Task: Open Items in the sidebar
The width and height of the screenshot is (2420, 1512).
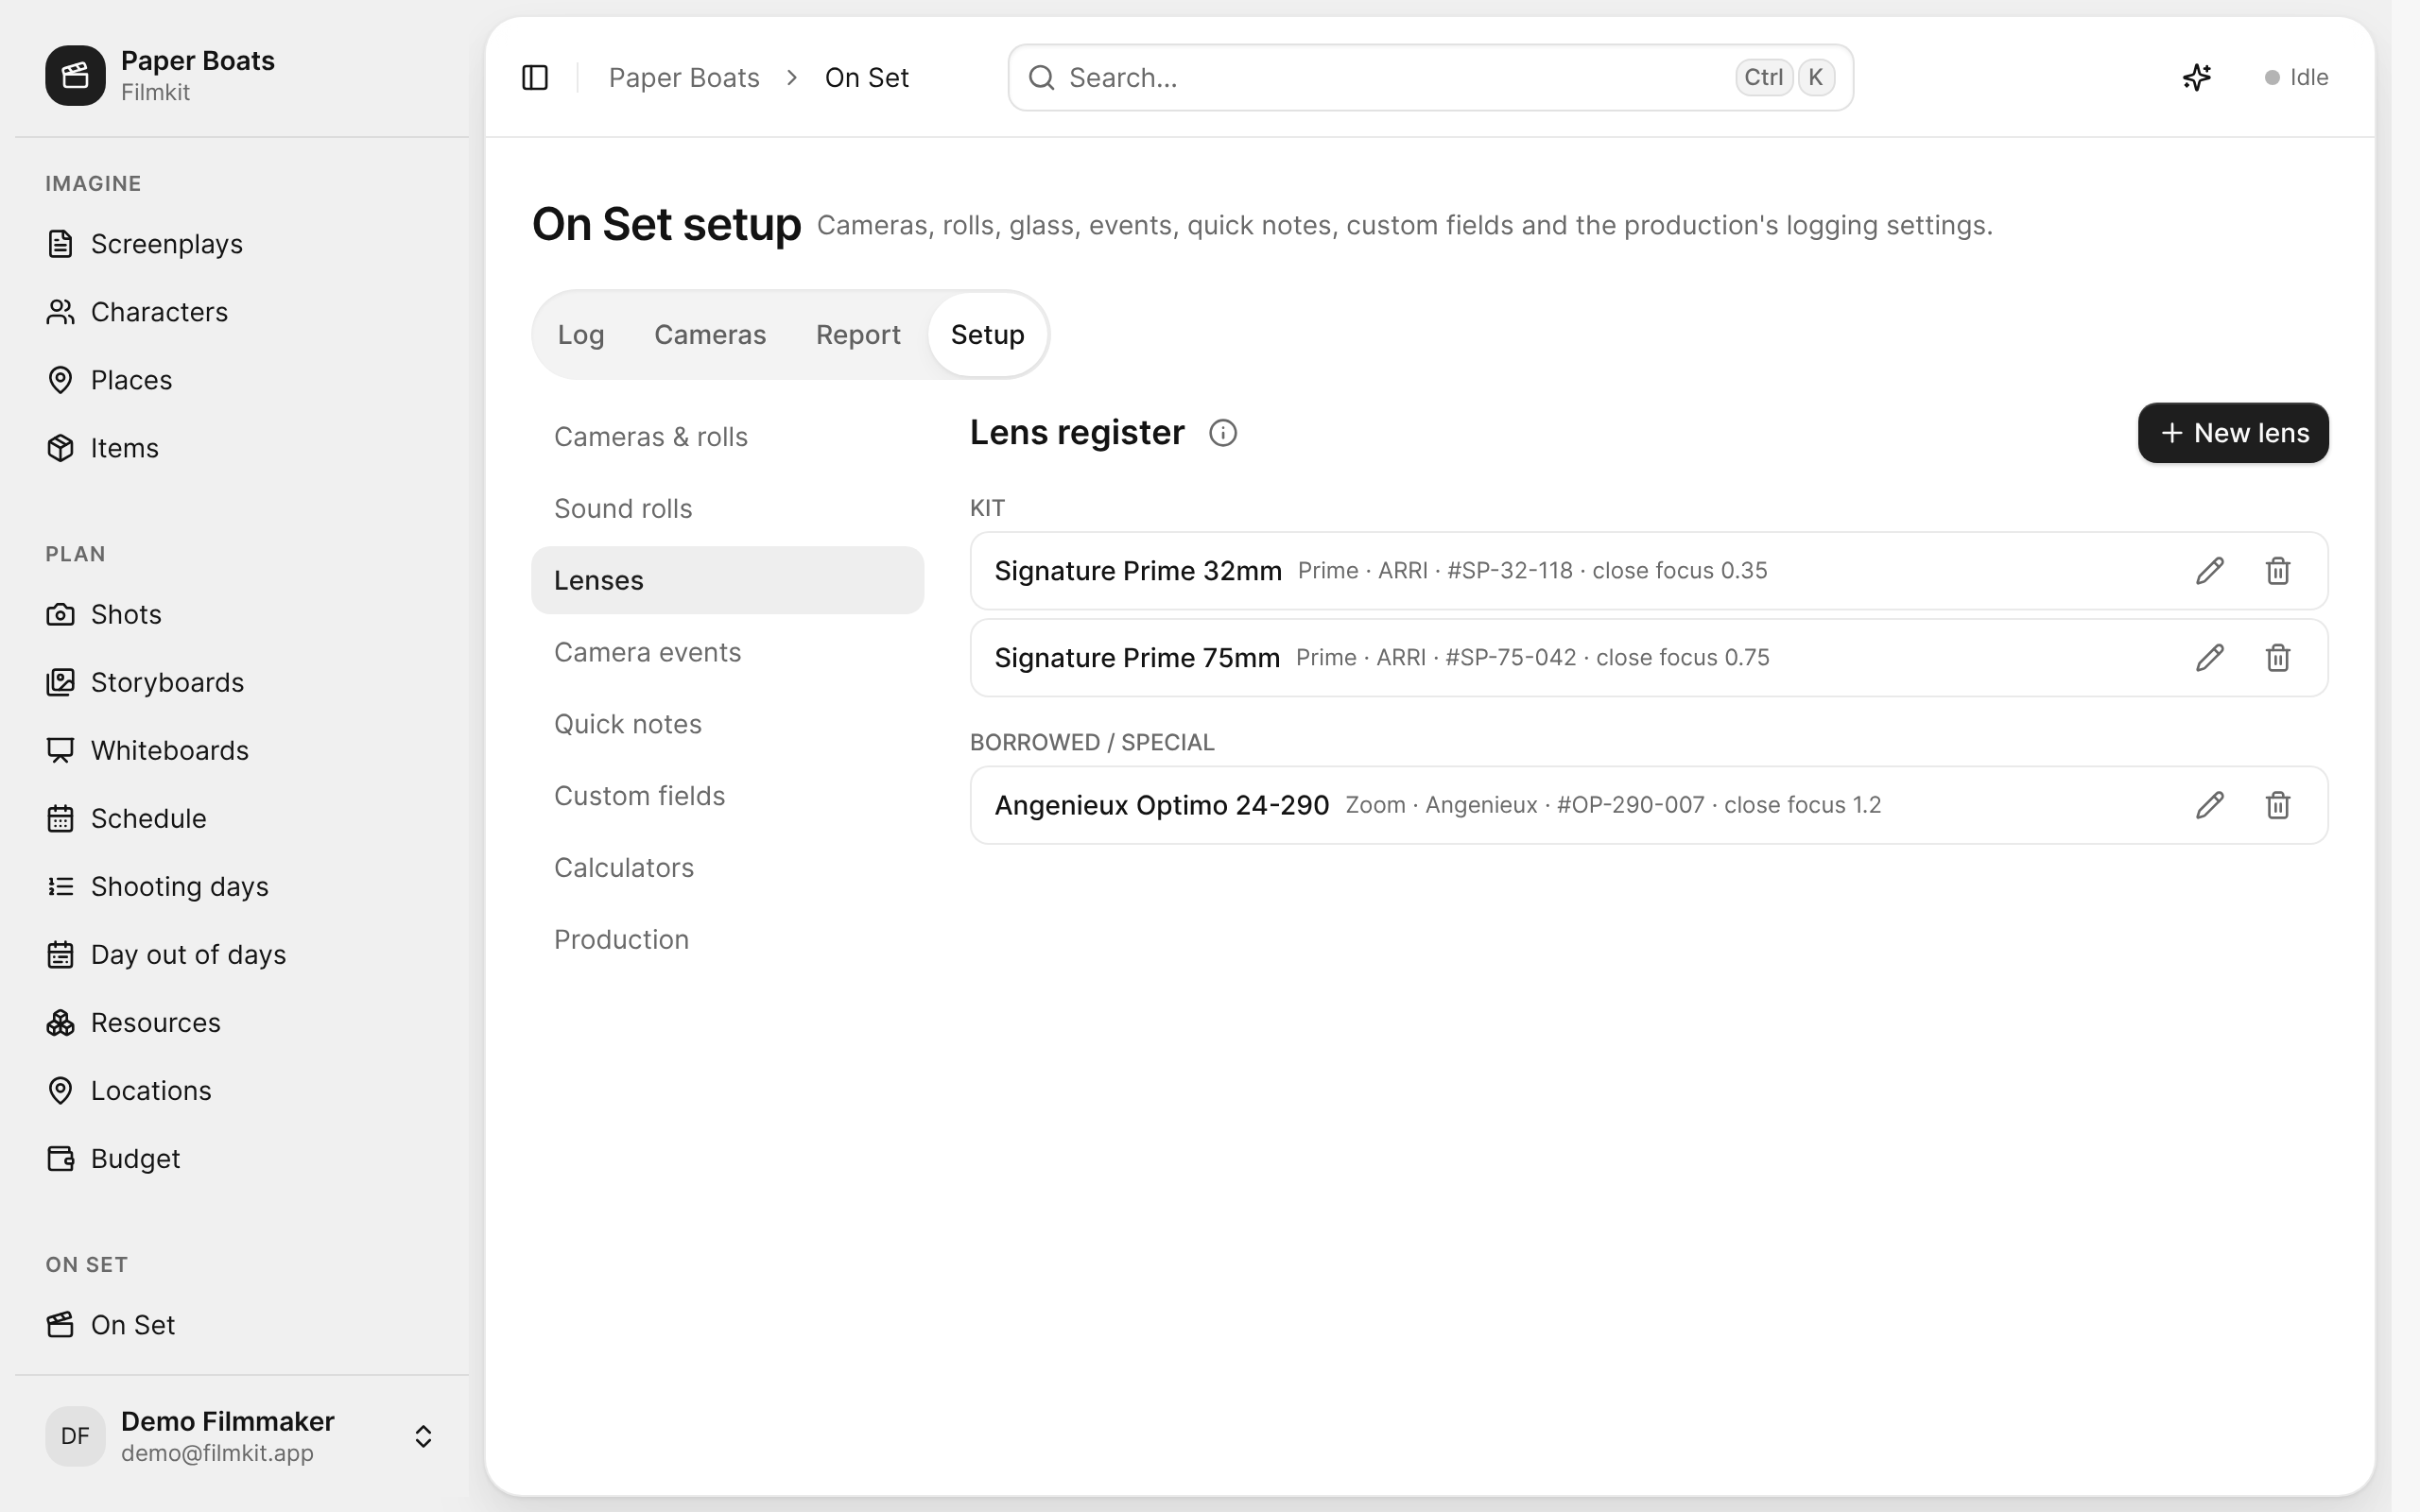Action: [242, 448]
